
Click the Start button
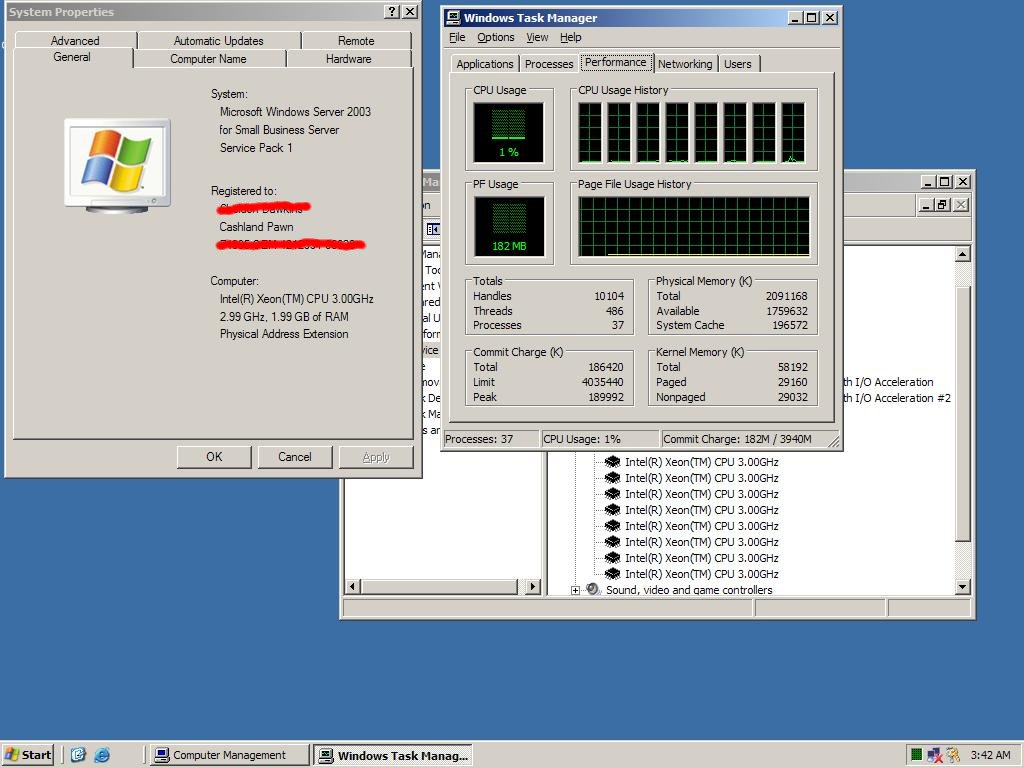pos(28,755)
